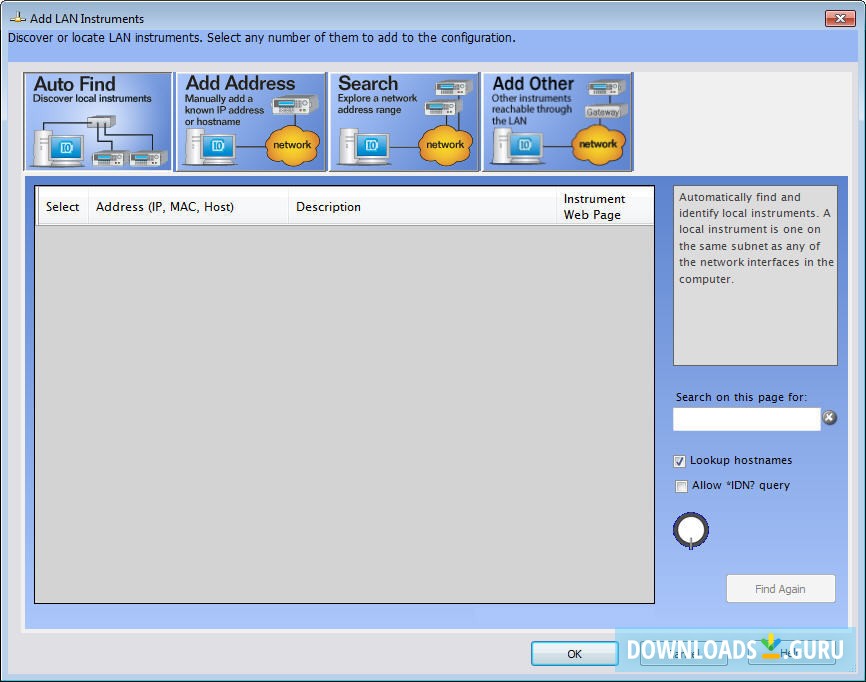Screen dimensions: 866x682
Task: Click the network cloud icon in Add Other panel
Action: 598,146
